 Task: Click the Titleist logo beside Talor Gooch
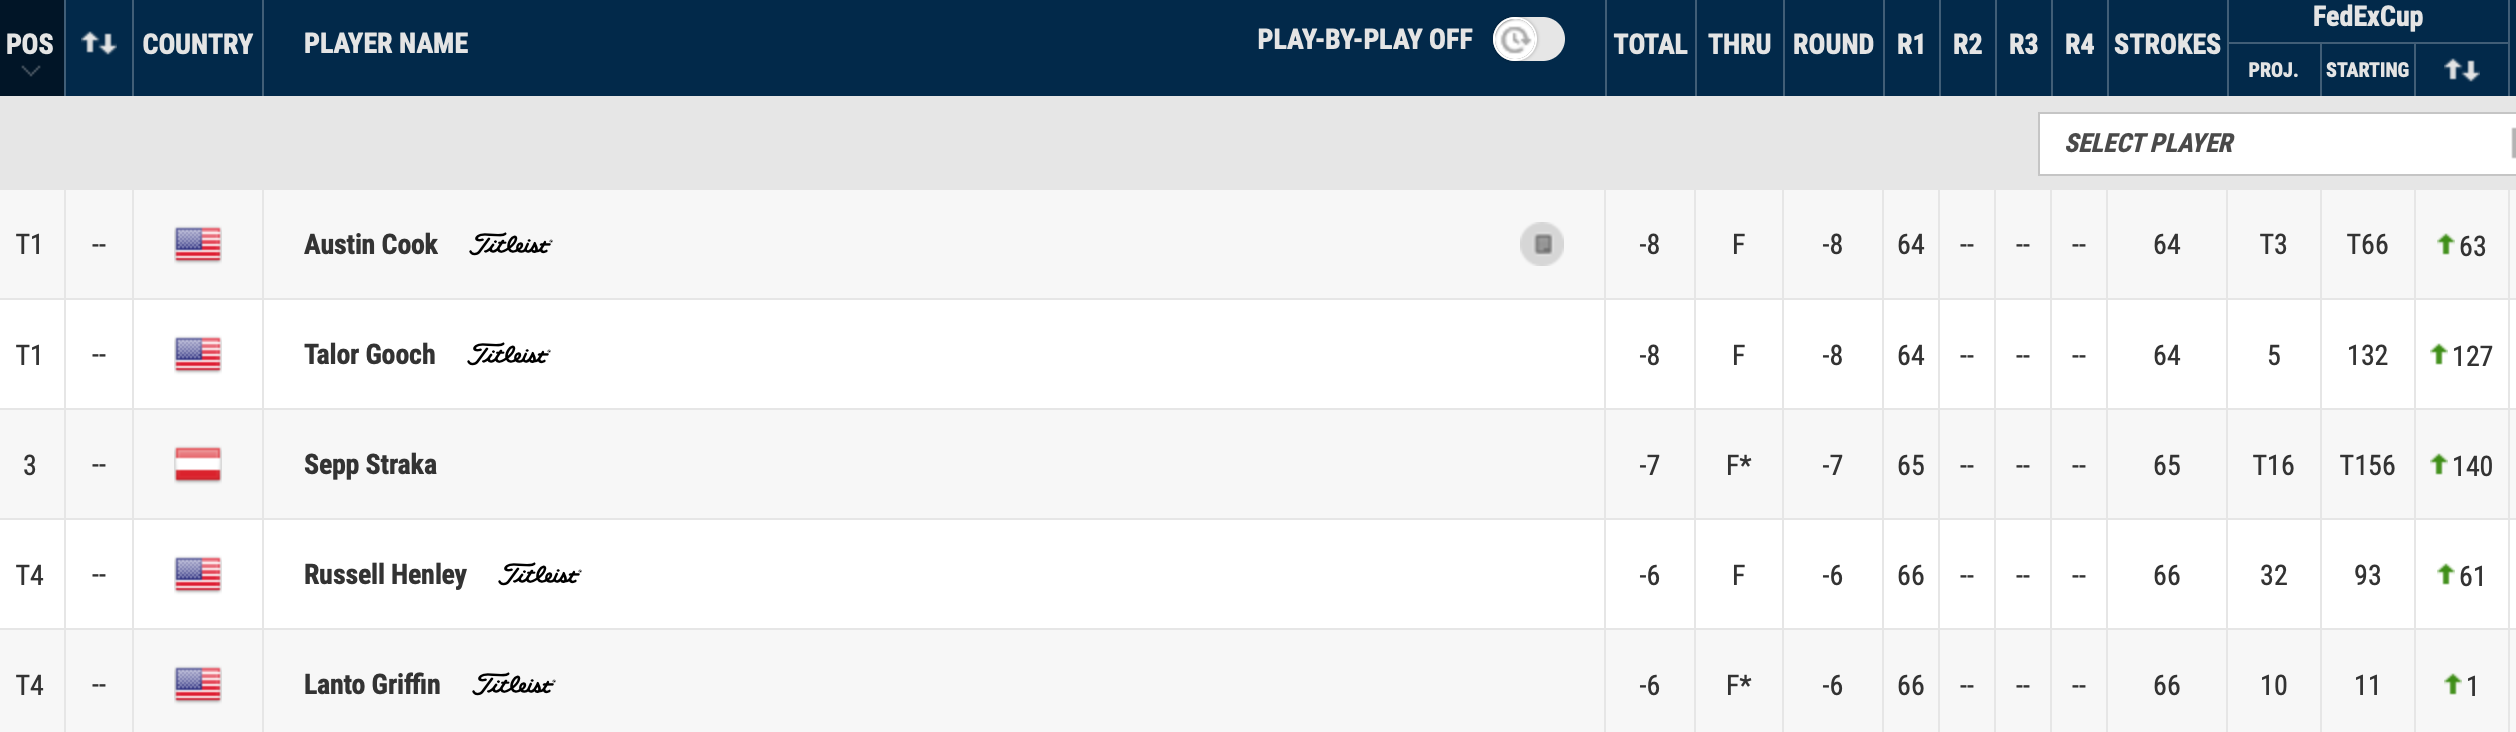coord(508,354)
